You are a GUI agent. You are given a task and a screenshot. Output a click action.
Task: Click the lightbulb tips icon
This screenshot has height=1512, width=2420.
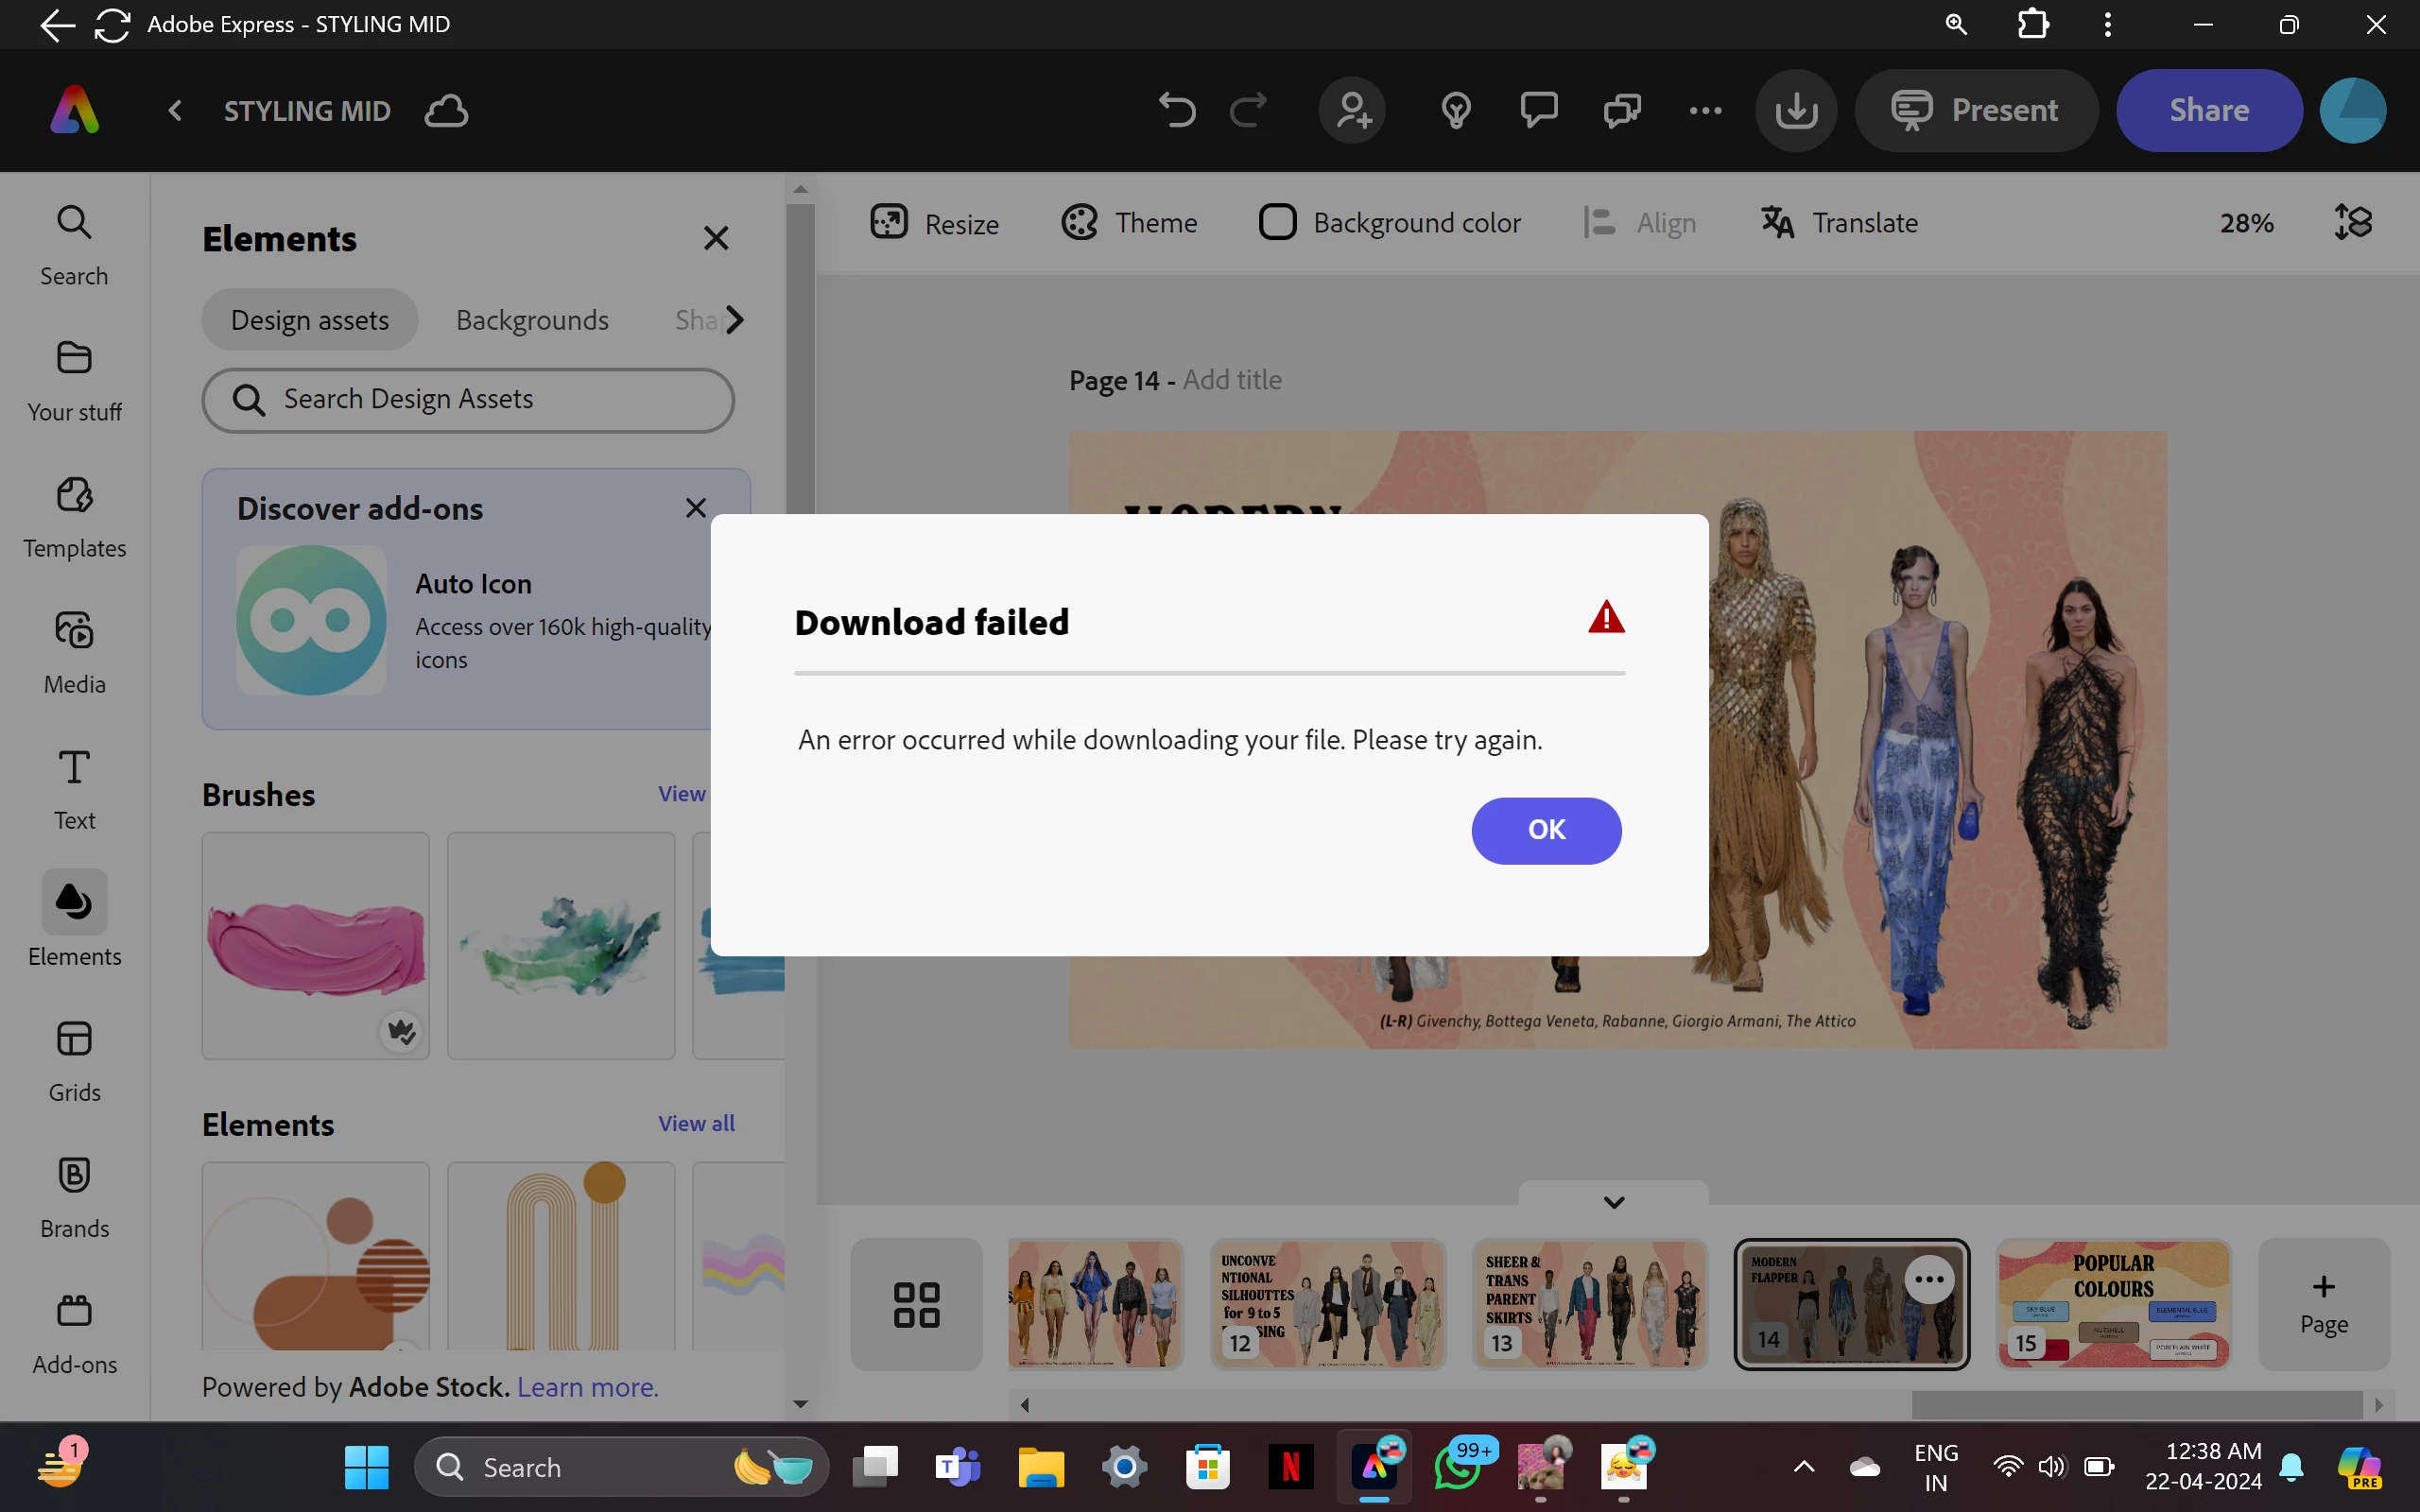point(1455,110)
